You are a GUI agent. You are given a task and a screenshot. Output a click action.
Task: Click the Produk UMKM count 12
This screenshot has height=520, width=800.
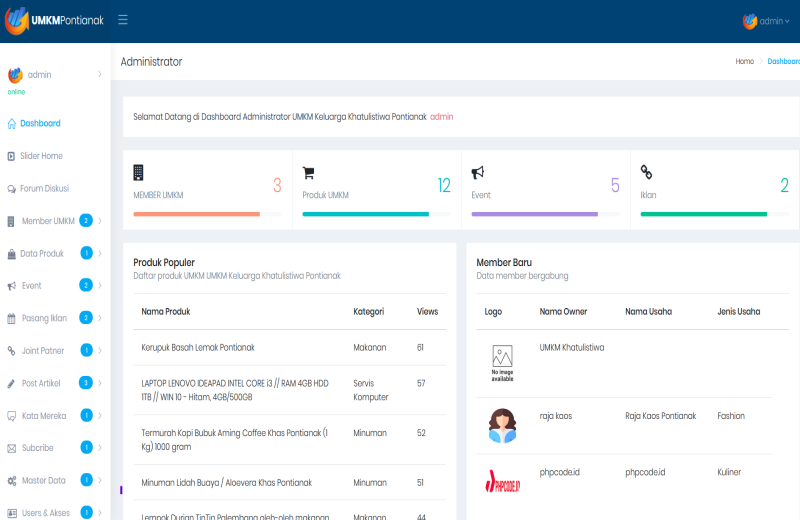pyautogui.click(x=444, y=185)
